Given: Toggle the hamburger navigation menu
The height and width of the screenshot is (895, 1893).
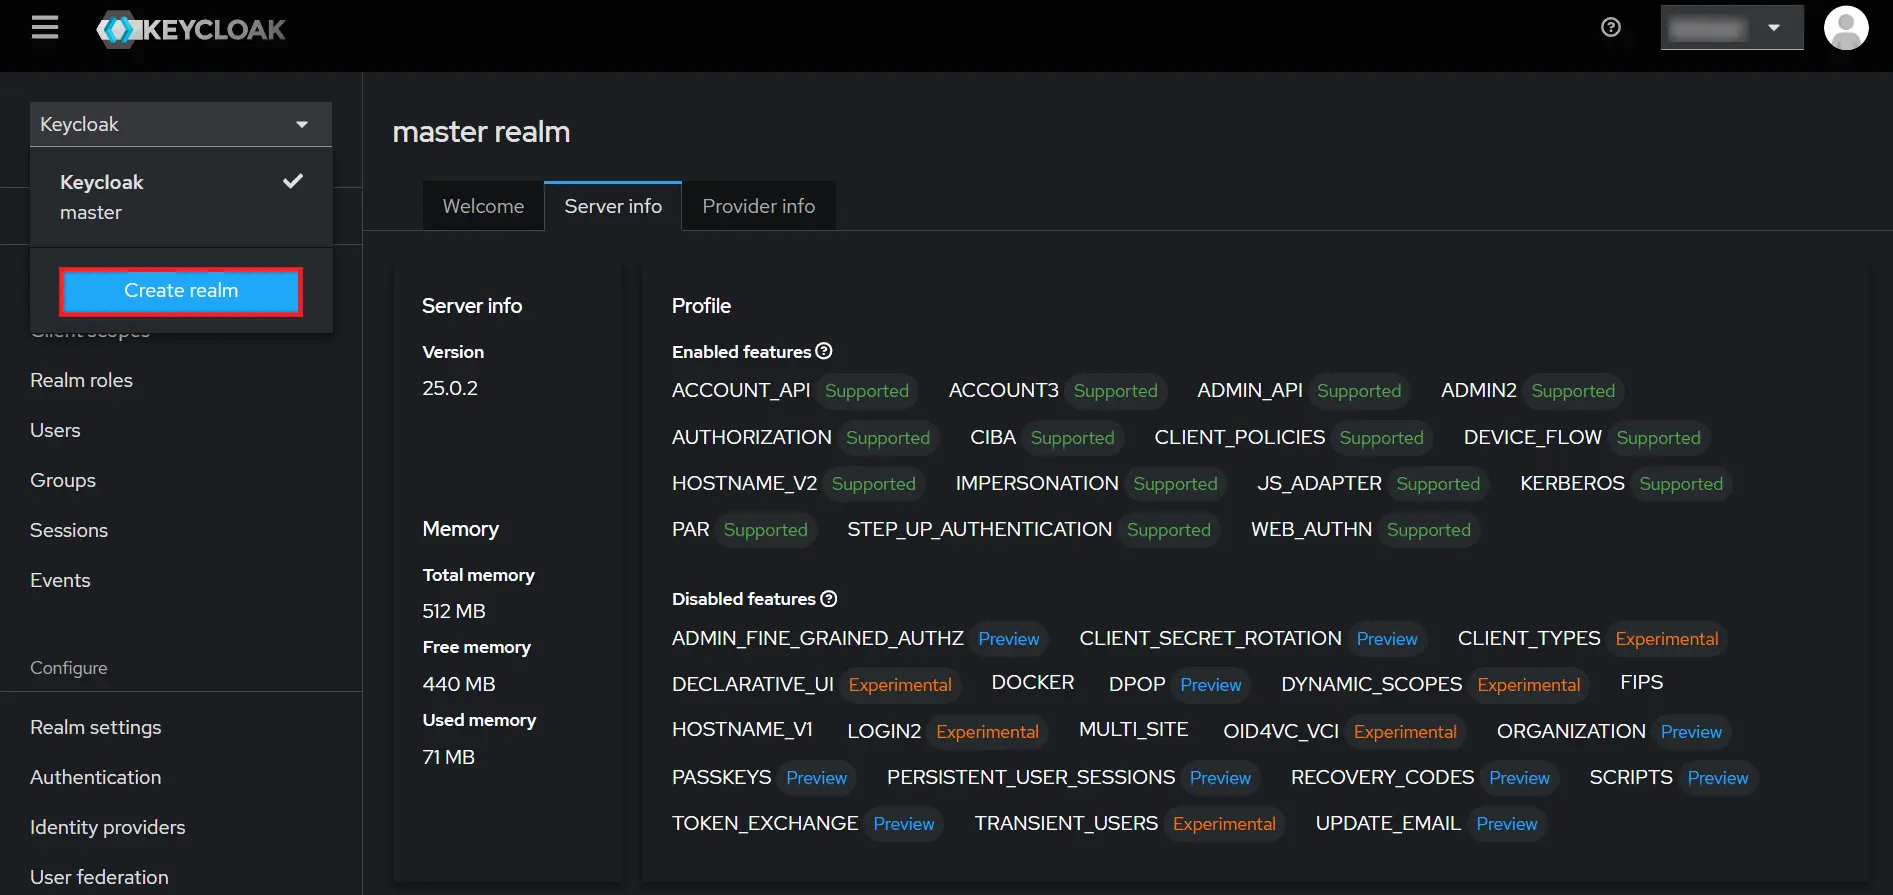Looking at the screenshot, I should (x=45, y=28).
